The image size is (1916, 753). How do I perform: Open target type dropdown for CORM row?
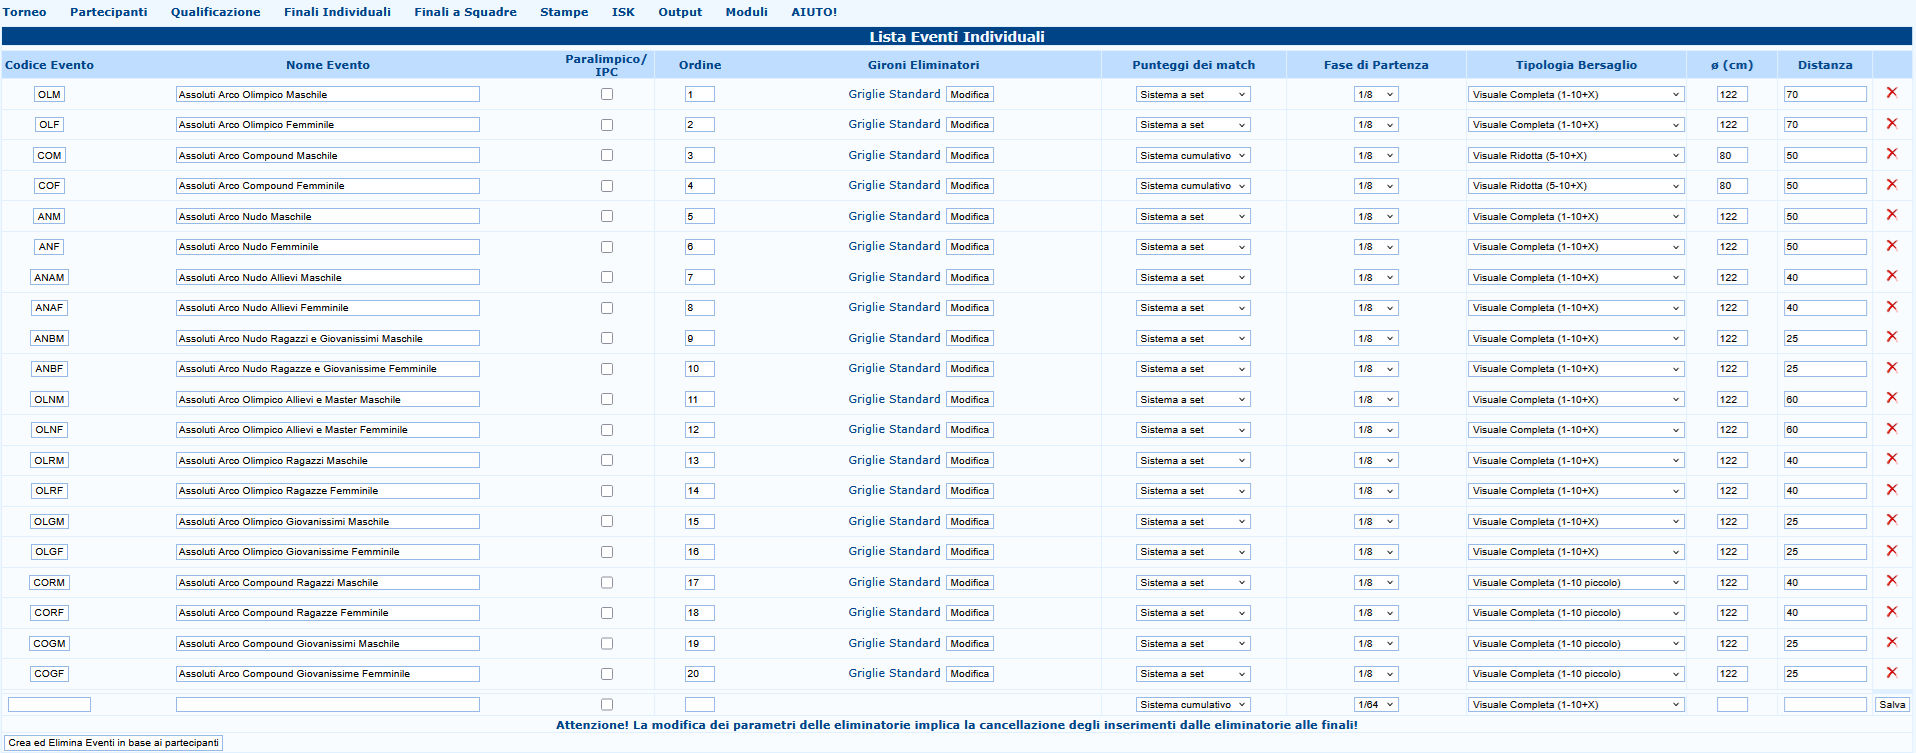tap(1576, 583)
